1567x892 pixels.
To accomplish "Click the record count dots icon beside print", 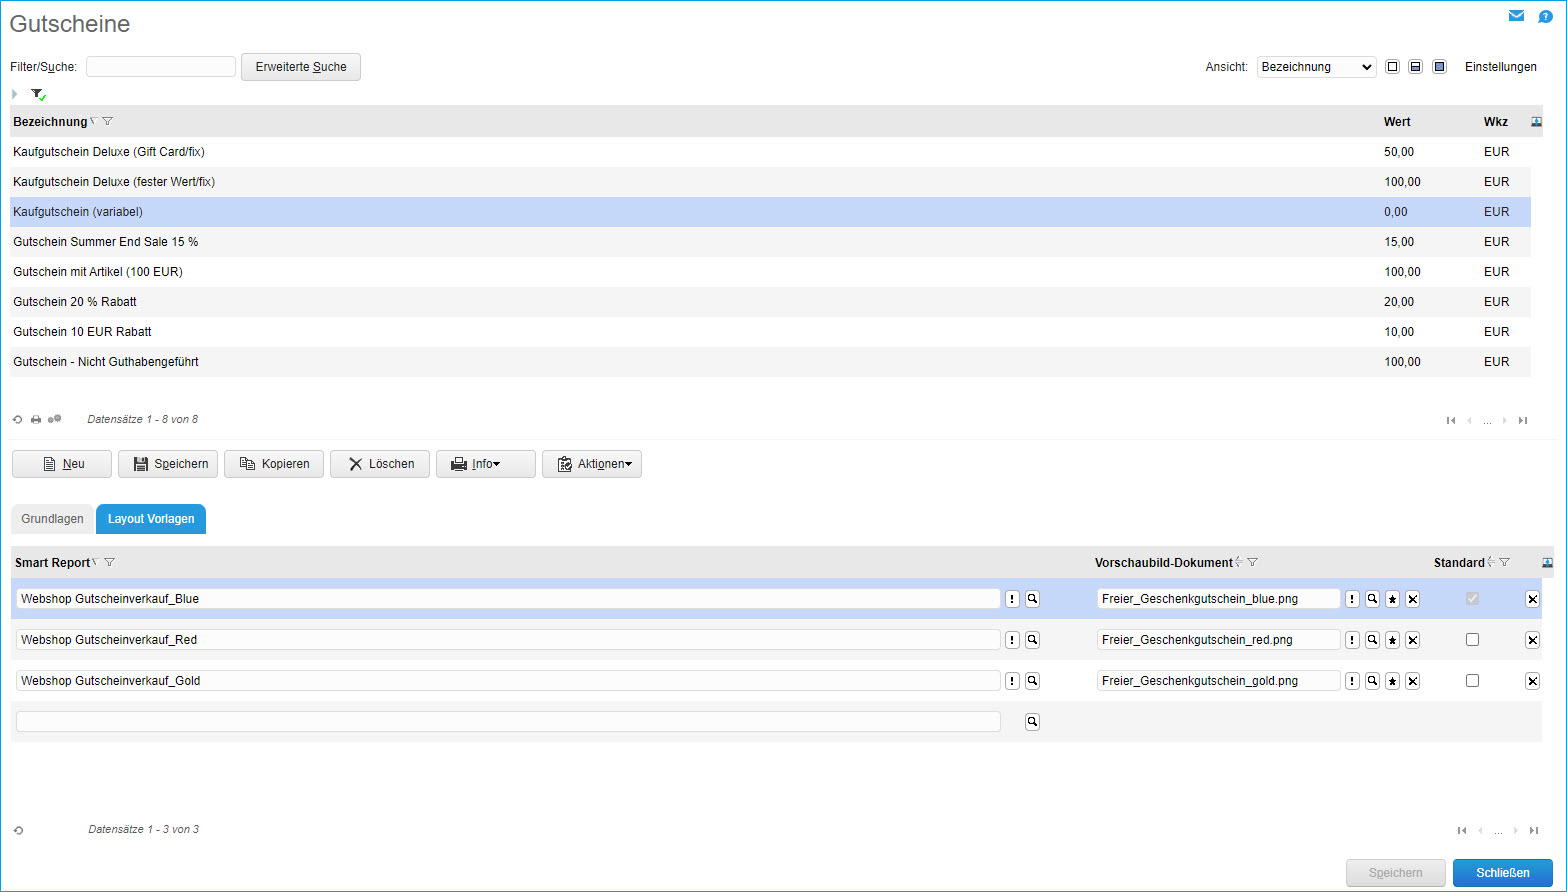I will click(54, 420).
